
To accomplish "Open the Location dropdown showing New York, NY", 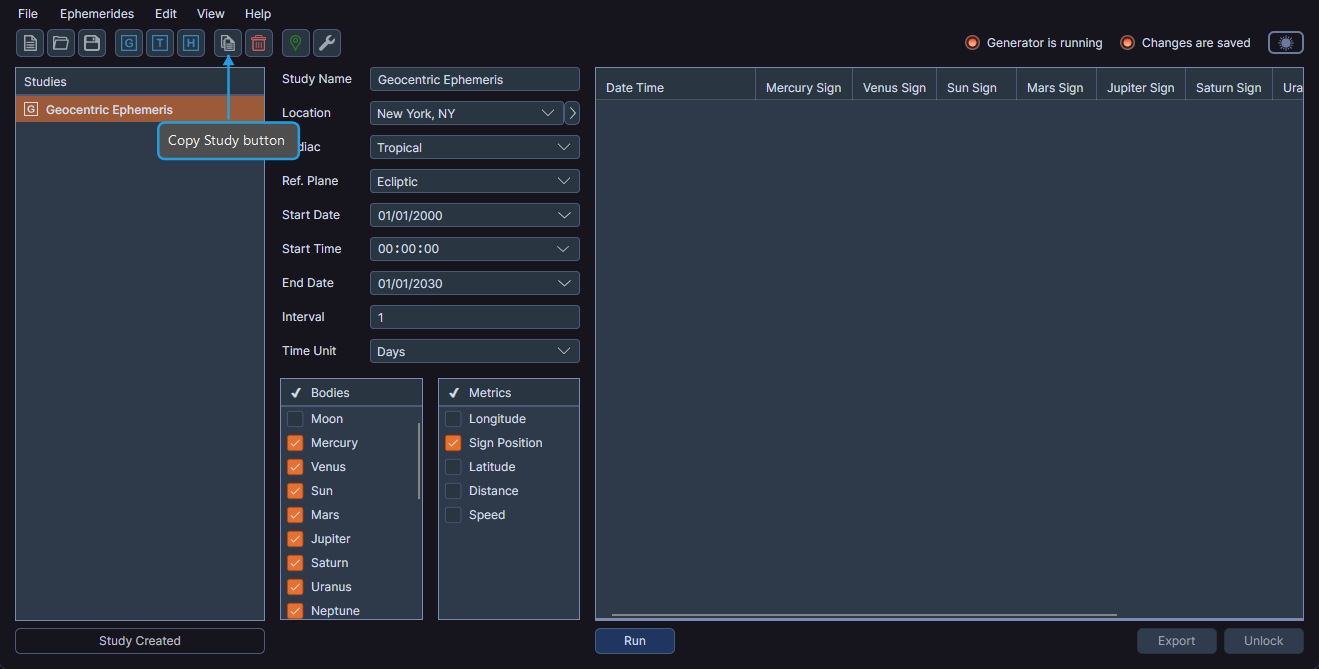I will pyautogui.click(x=465, y=113).
